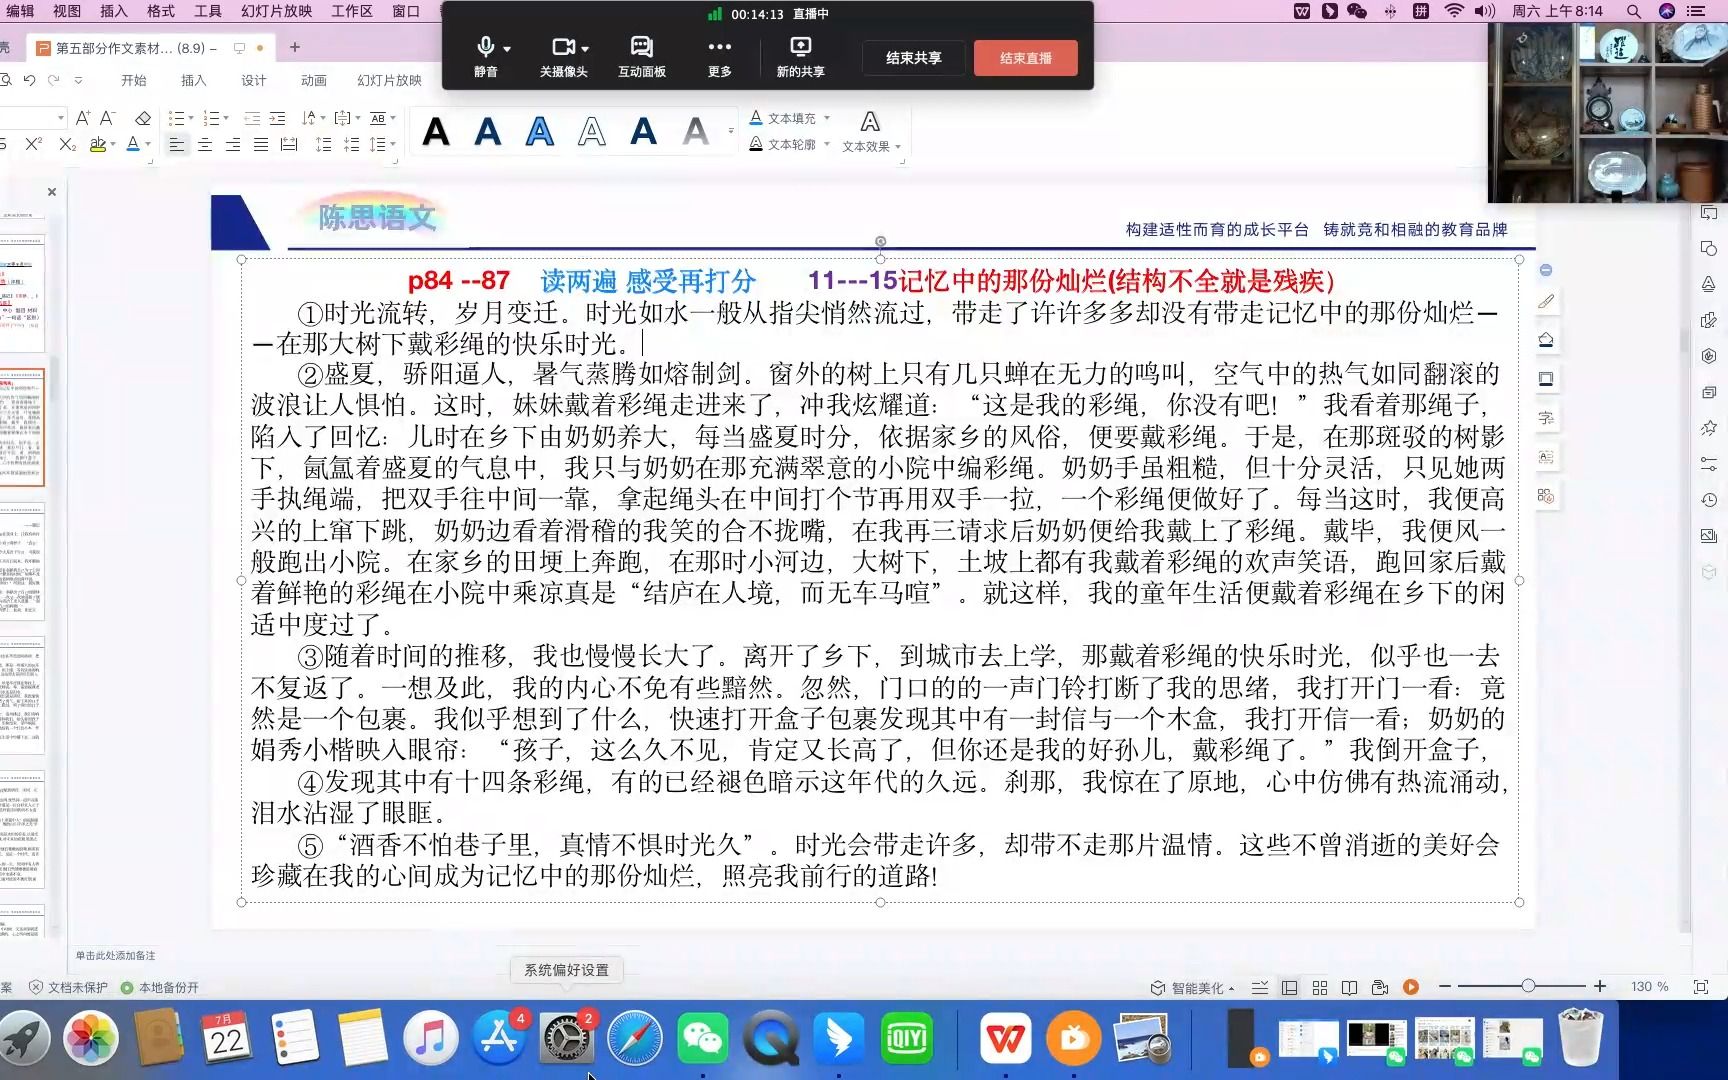Click the eraser clear formatting icon
1728x1080 pixels.
point(143,118)
